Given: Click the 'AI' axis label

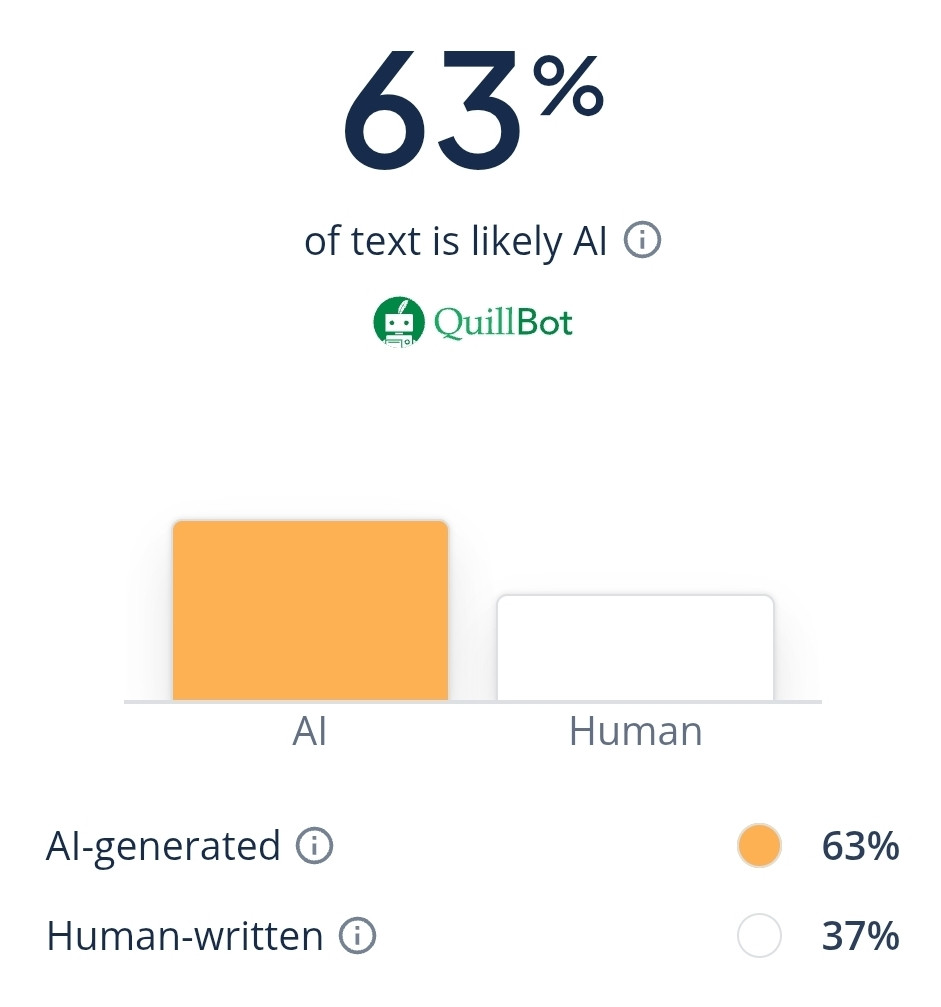Looking at the screenshot, I should pos(310,731).
